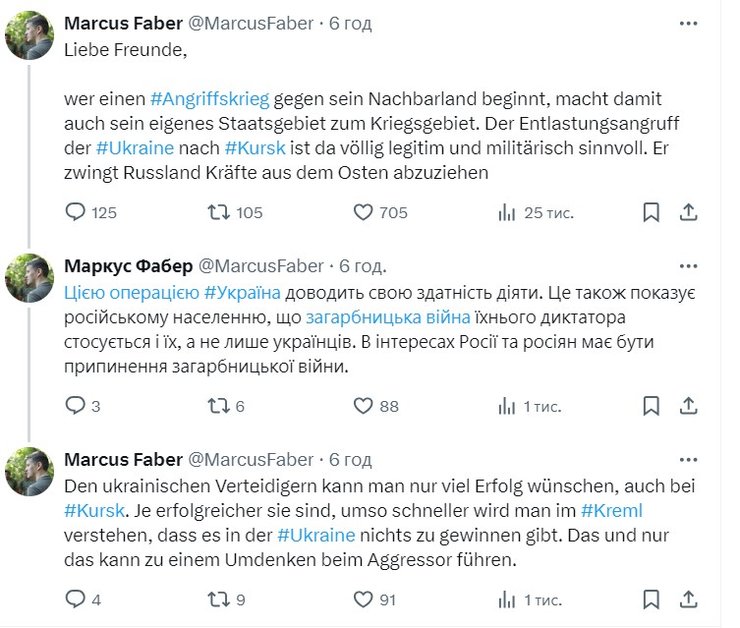
Task: Share the first tweet
Action: pos(688,212)
